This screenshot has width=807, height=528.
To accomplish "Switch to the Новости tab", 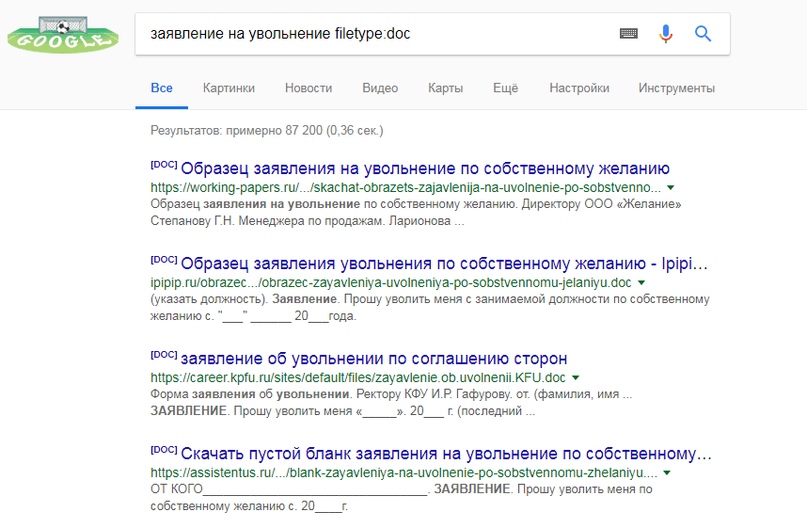I will click(308, 88).
